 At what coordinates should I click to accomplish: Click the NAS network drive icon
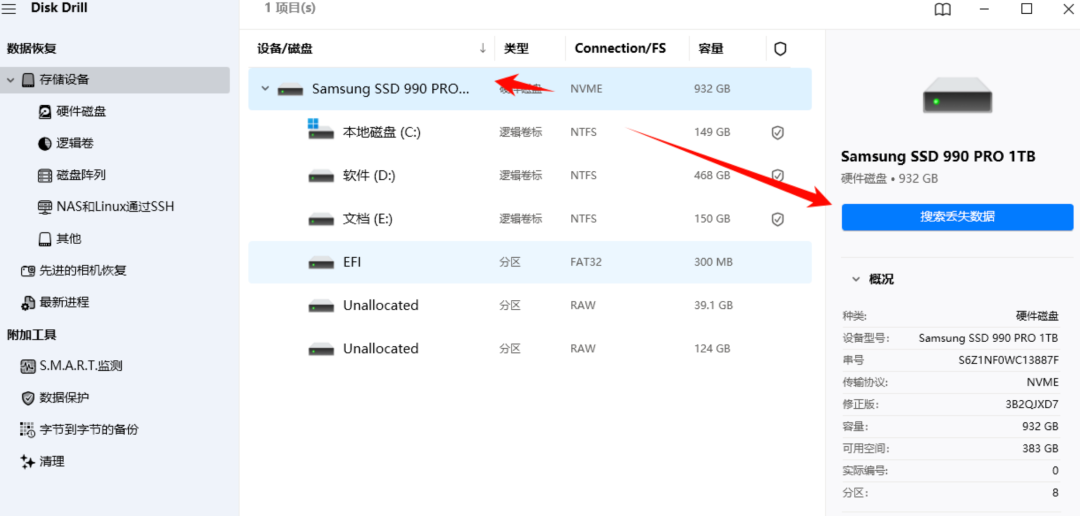(45, 207)
